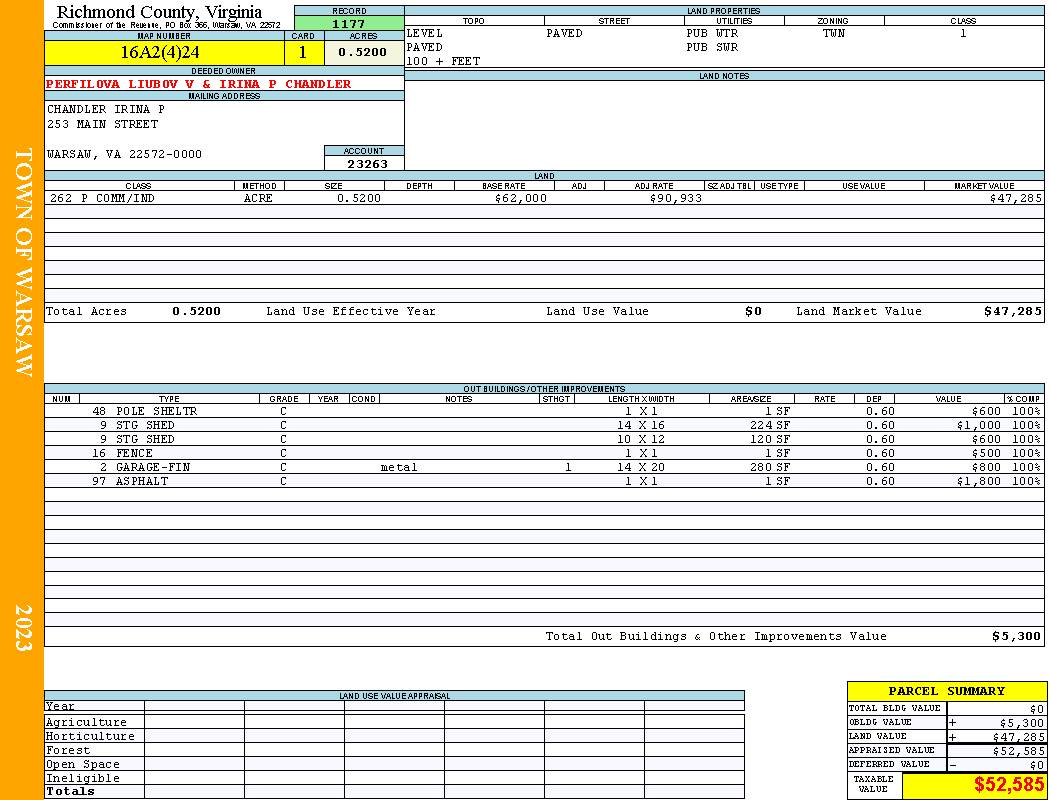Click Land Use Effective Year label

coord(351,311)
